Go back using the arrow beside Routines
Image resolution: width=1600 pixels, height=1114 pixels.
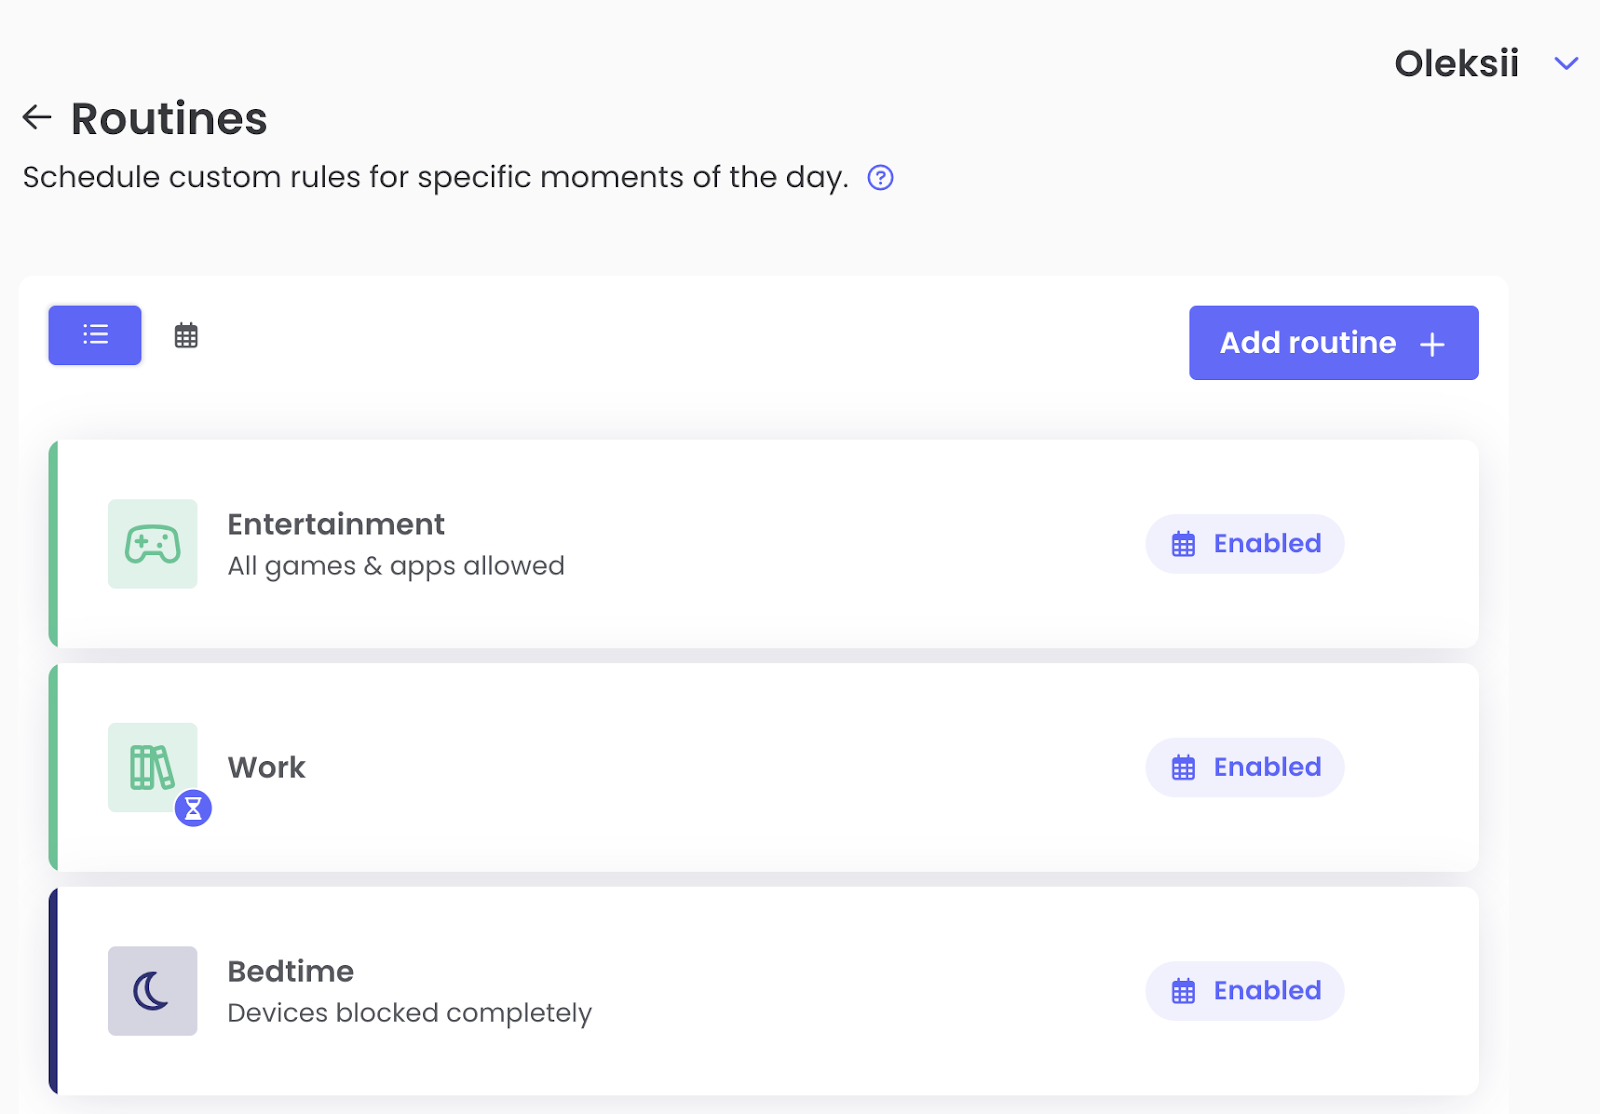tap(37, 117)
